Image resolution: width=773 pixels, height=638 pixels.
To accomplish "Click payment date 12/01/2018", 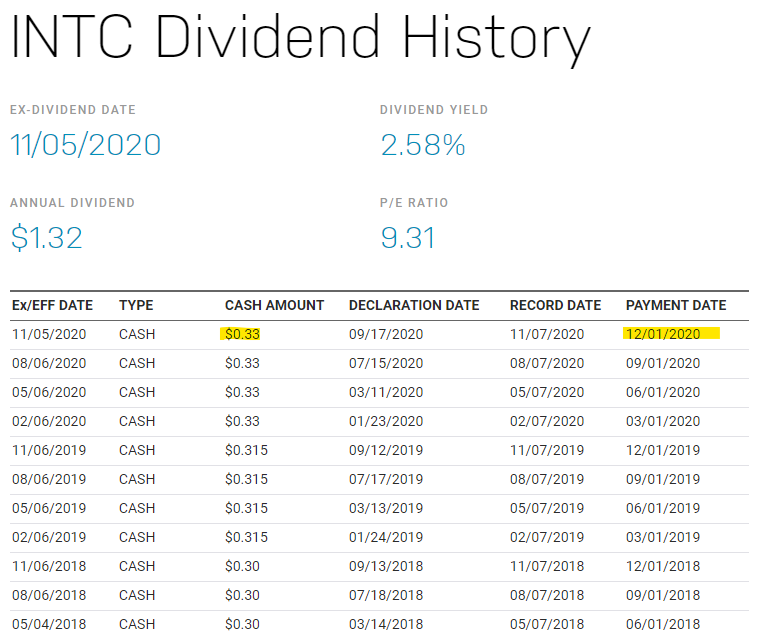I will coord(663,566).
